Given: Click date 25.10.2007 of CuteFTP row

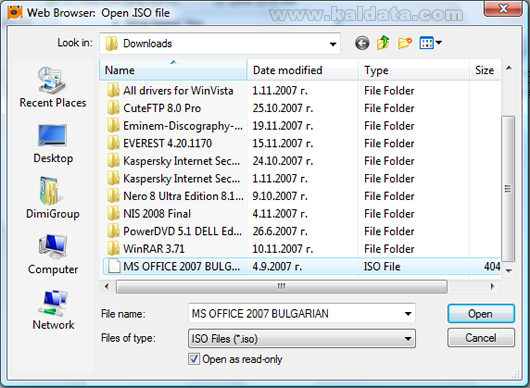Looking at the screenshot, I should point(283,108).
